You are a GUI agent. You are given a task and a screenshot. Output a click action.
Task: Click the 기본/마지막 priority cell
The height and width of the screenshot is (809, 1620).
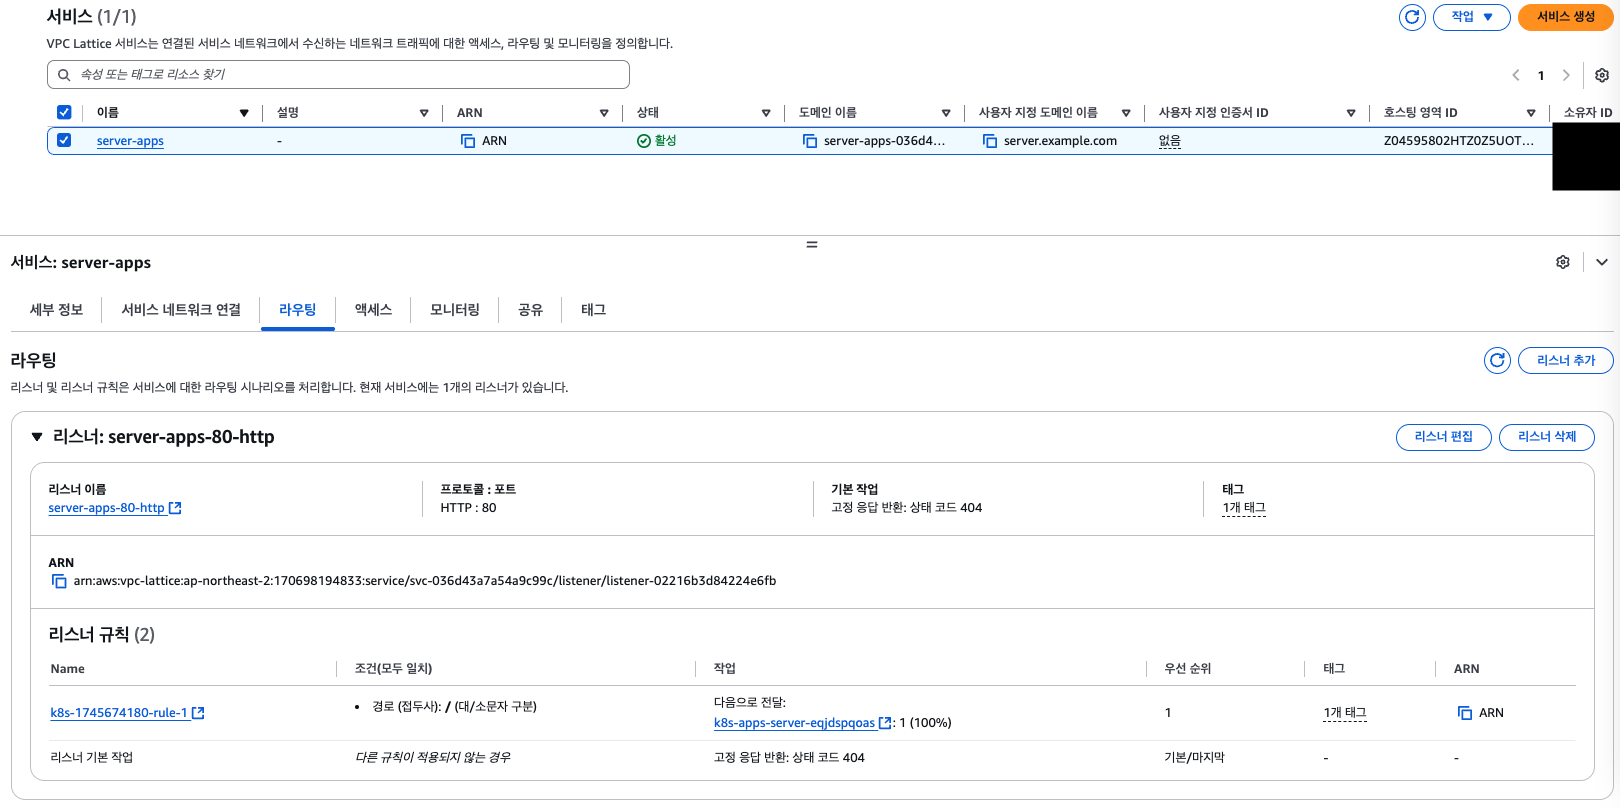1194,758
